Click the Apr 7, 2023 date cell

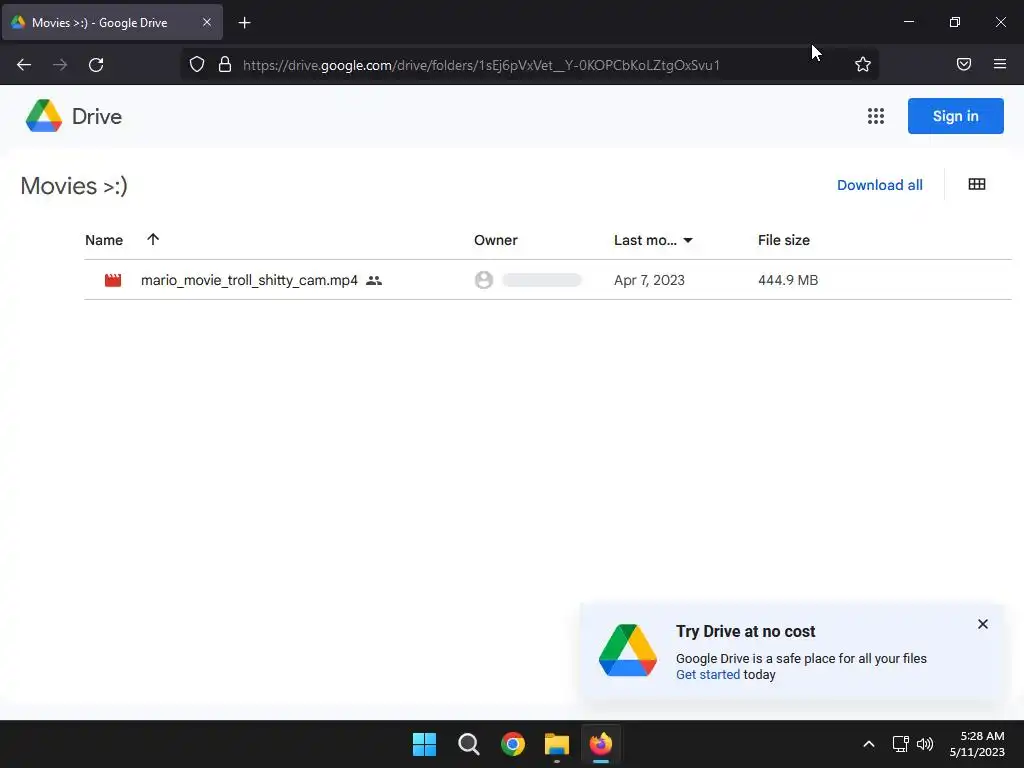pos(649,280)
